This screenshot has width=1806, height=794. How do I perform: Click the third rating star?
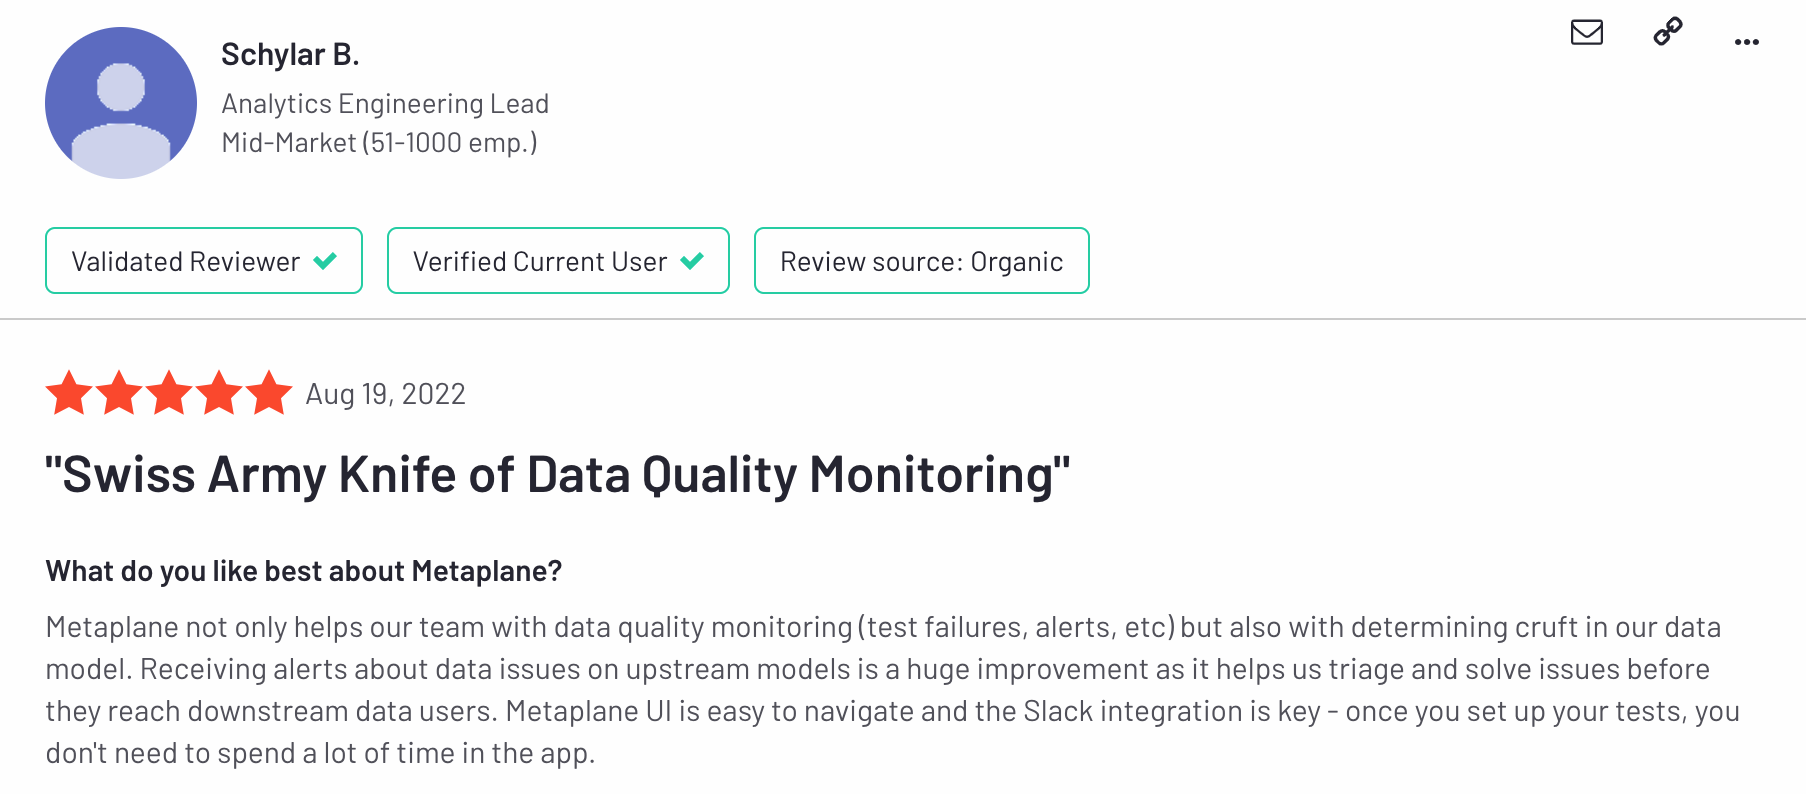click(x=169, y=393)
